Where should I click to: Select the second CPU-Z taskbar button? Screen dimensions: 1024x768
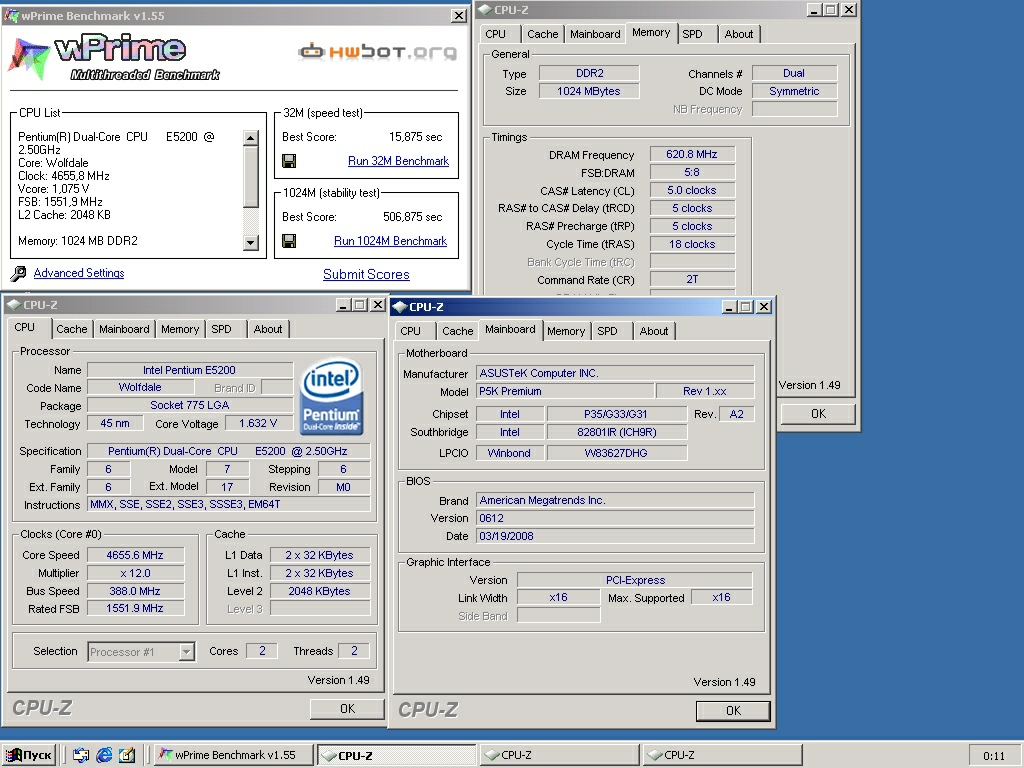(559, 755)
